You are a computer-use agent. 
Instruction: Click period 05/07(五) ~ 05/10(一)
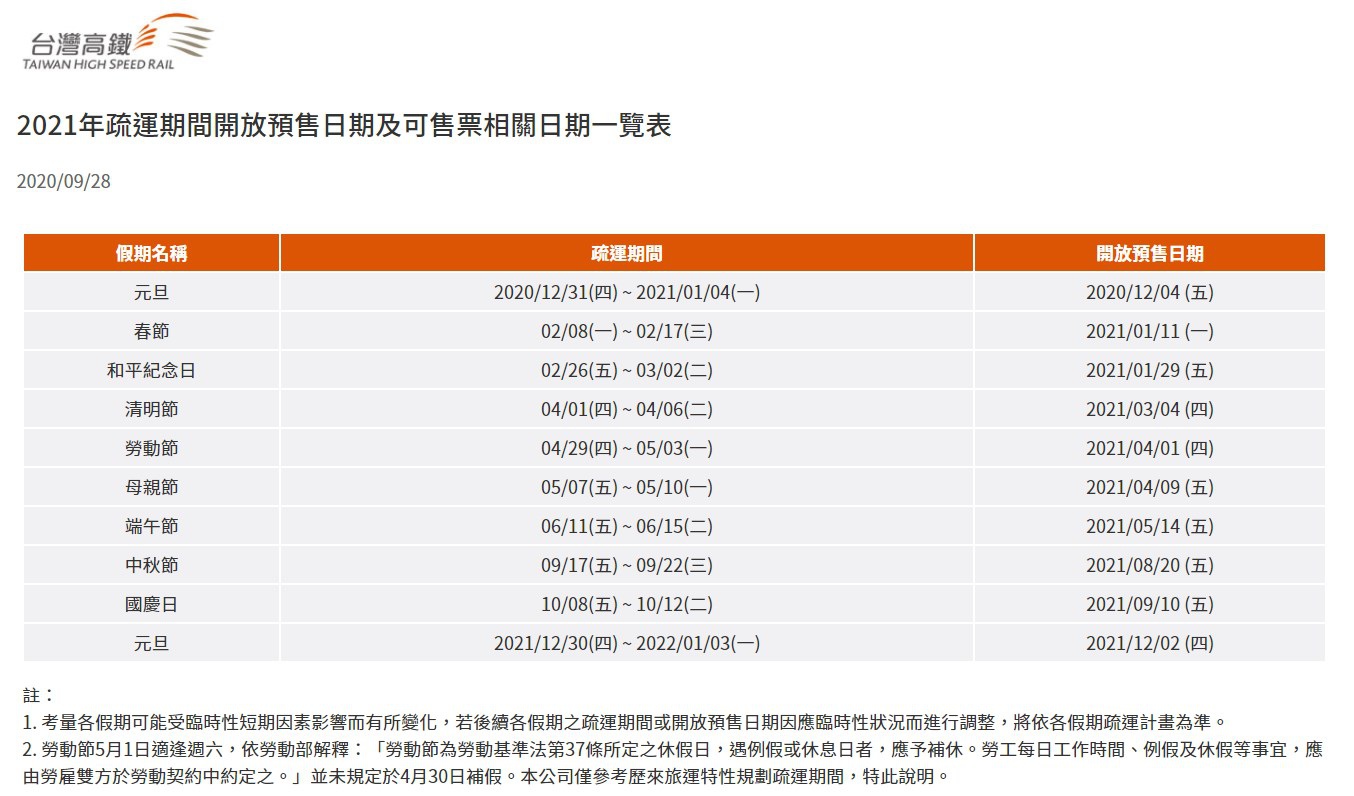627,487
